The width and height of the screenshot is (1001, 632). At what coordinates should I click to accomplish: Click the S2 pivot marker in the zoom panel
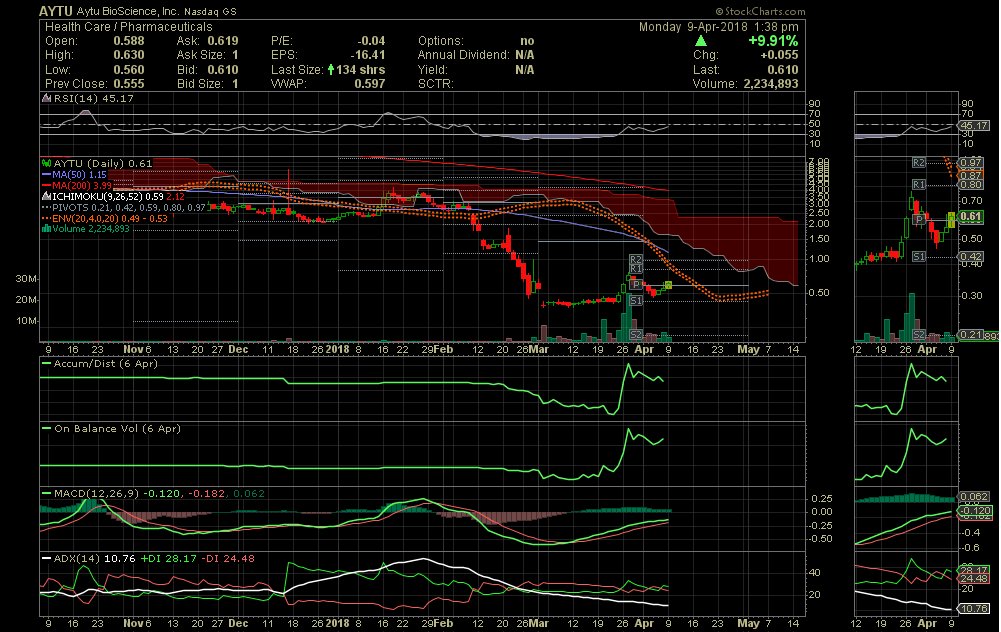tap(919, 335)
